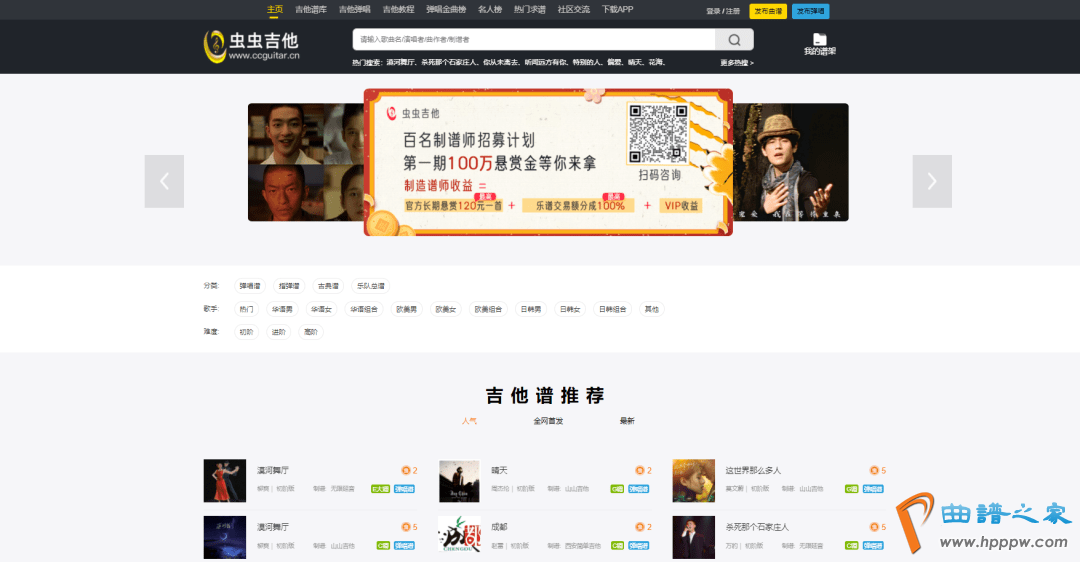Screen dimensions: 1080x562
Task: Focus the song search input field
Action: coord(534,40)
